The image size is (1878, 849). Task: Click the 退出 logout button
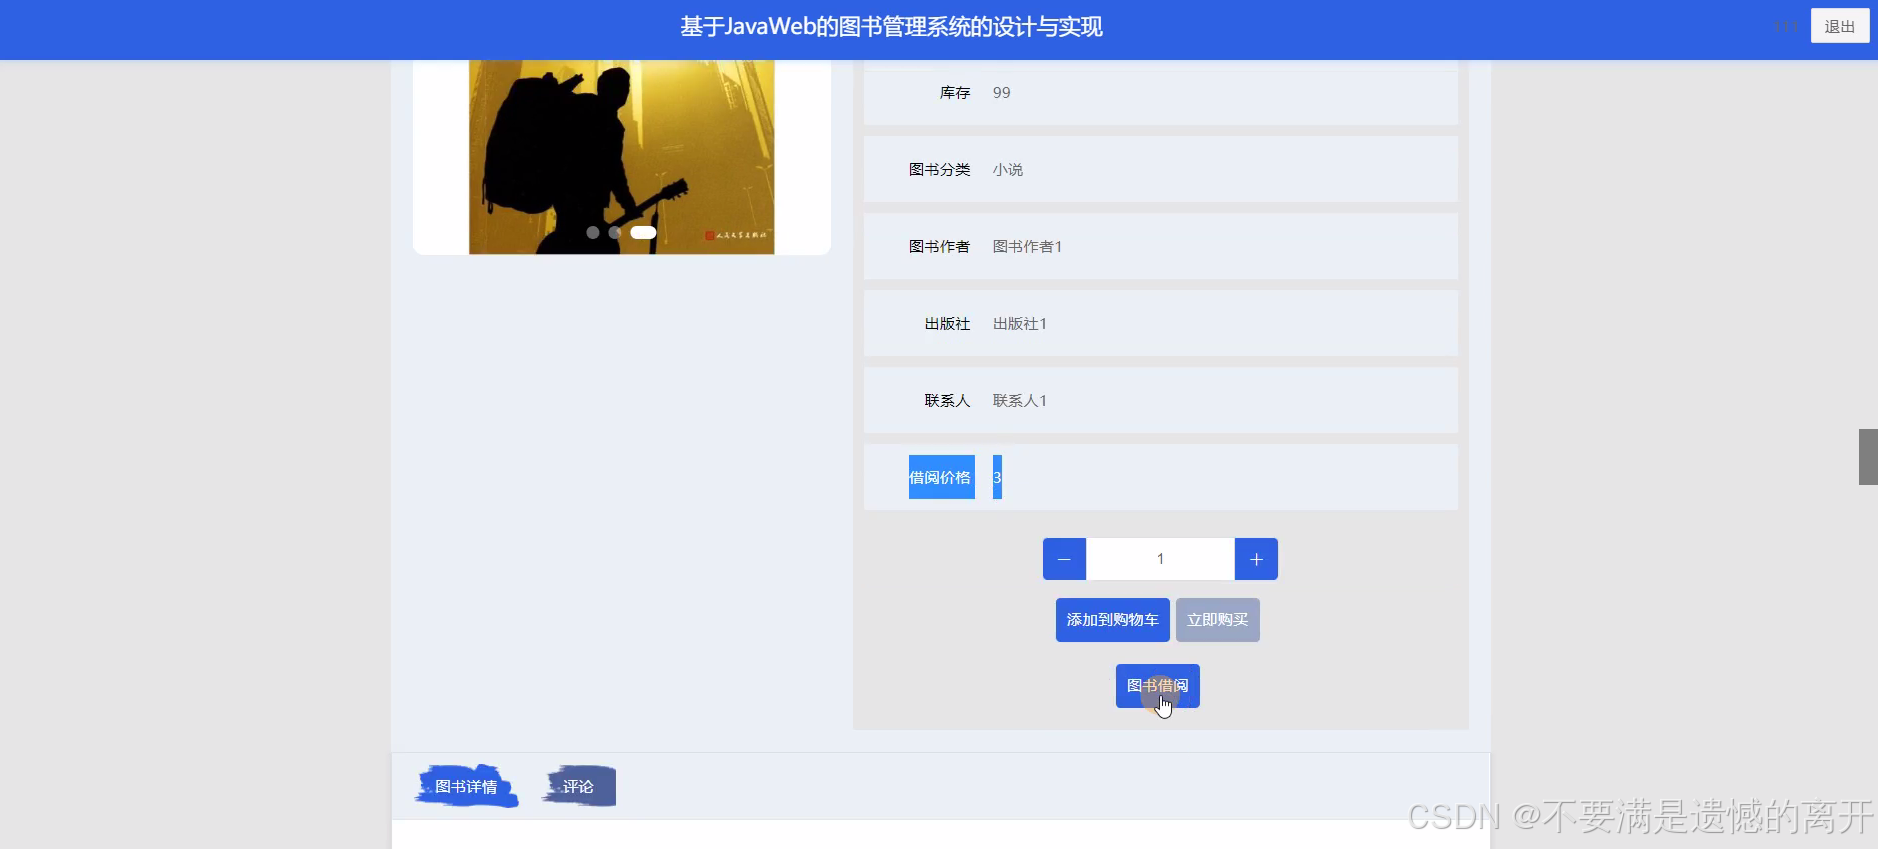1839,27
